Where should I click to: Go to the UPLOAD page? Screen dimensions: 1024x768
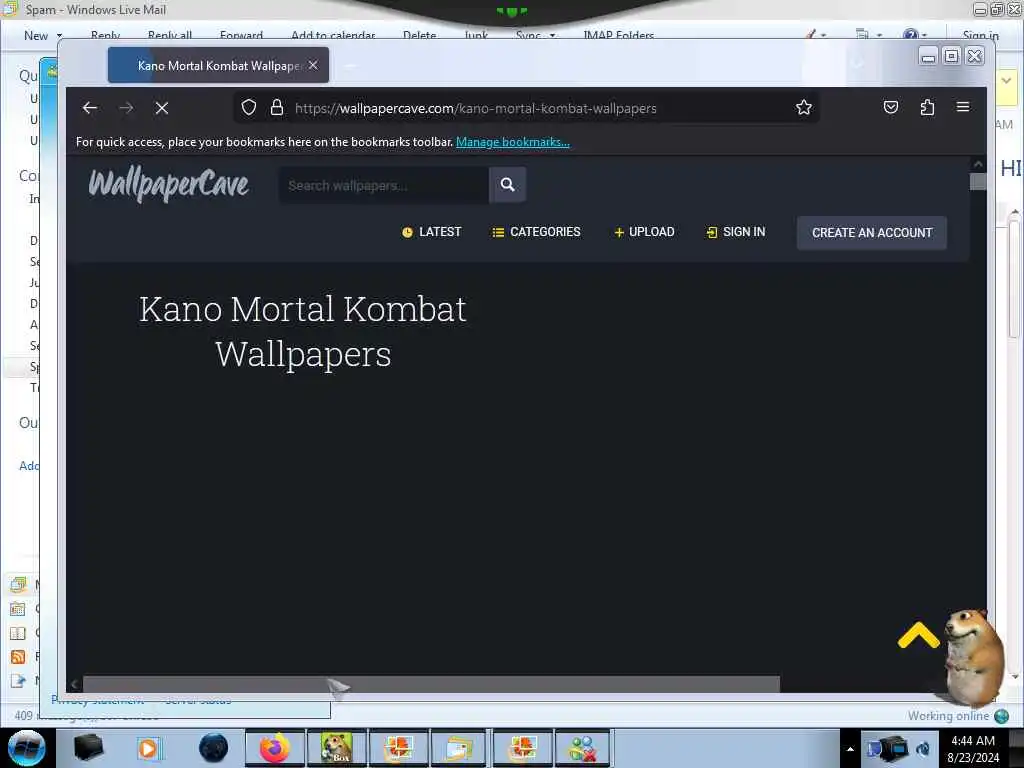point(644,232)
